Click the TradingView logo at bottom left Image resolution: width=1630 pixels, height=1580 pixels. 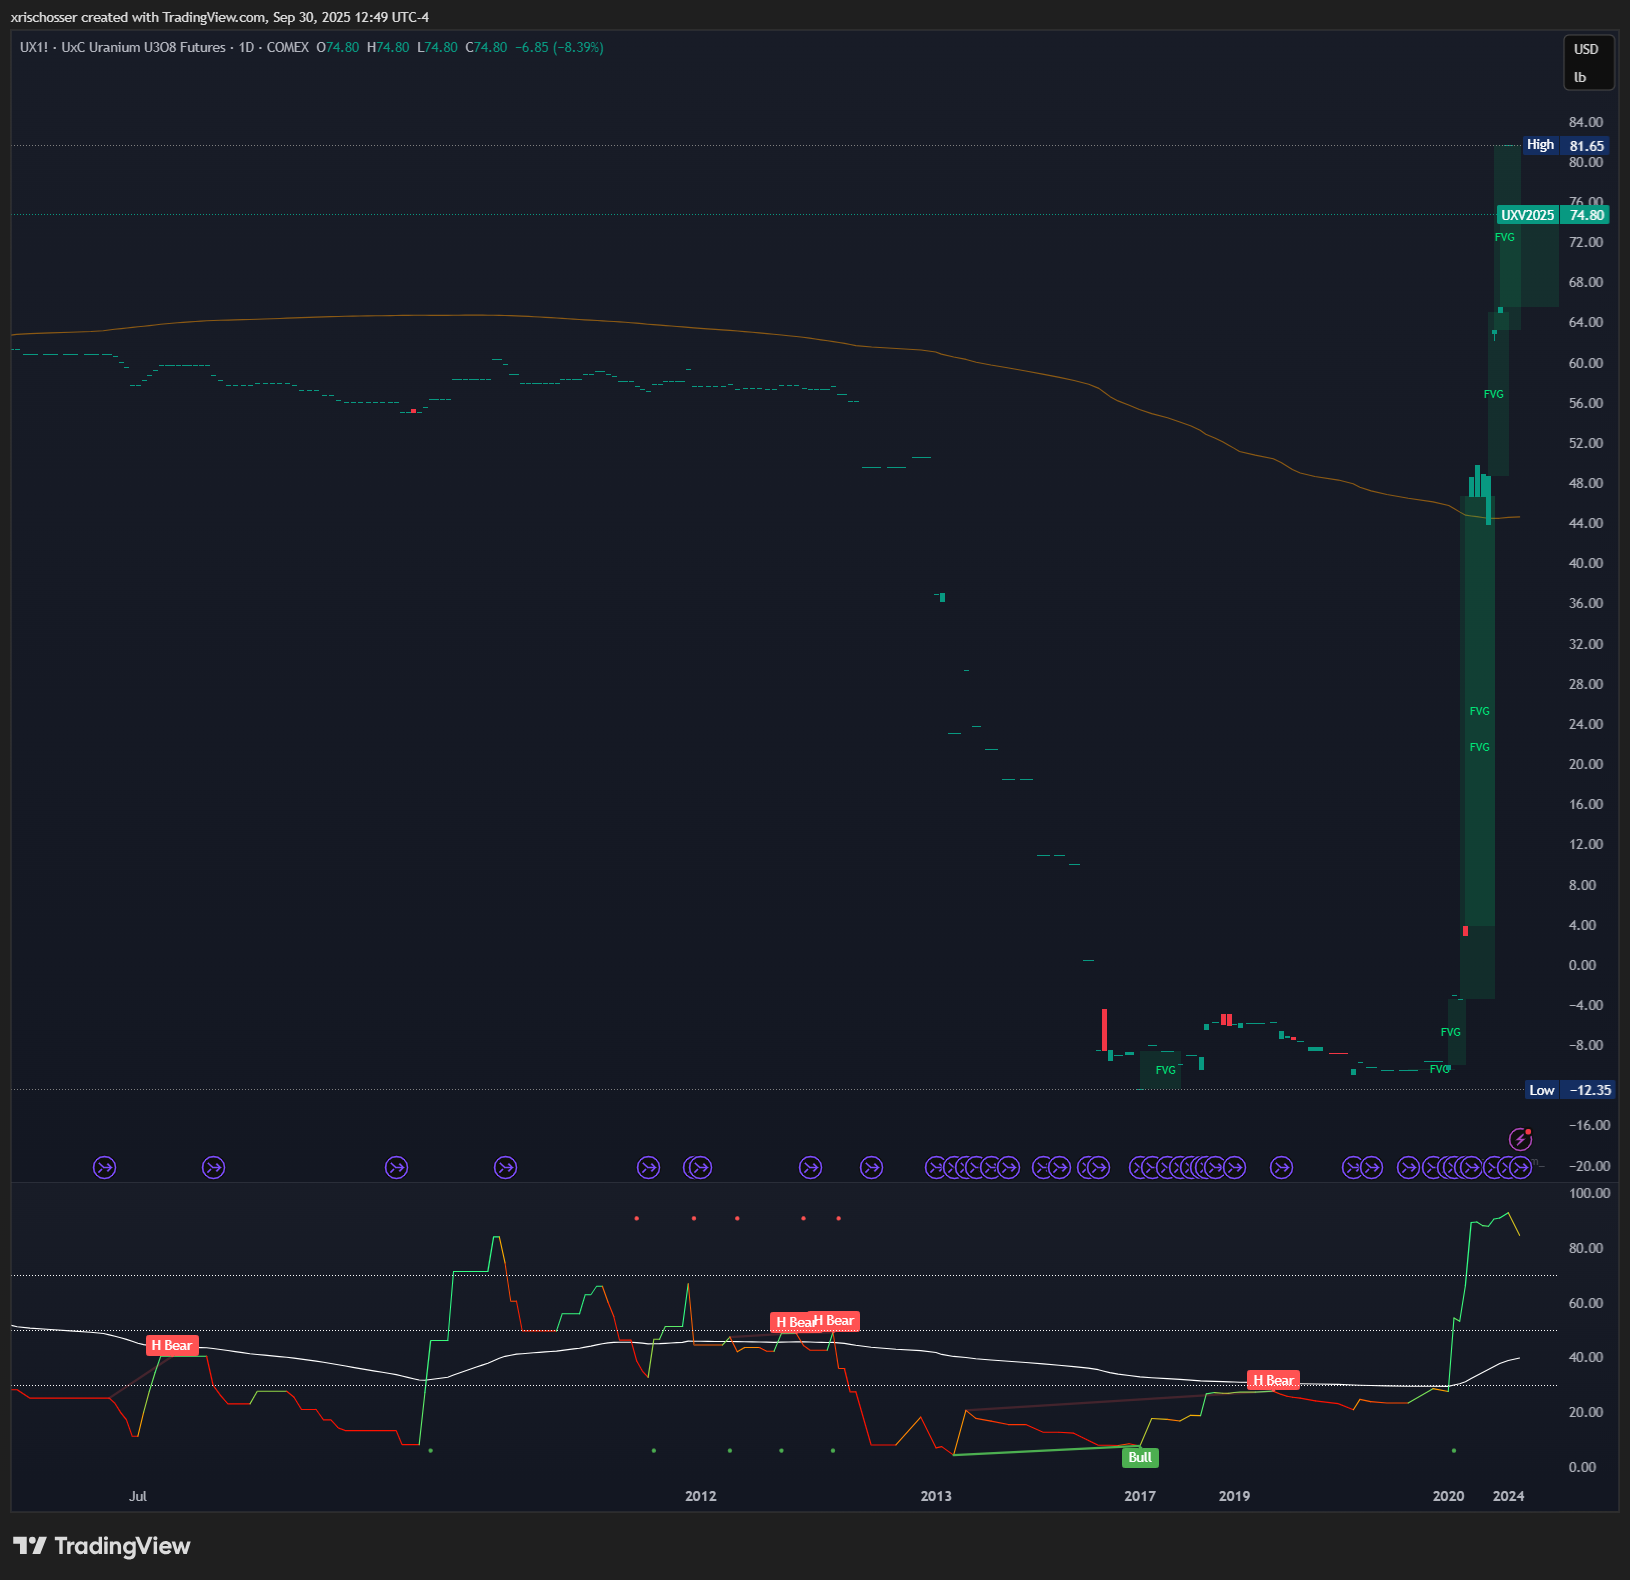101,1546
